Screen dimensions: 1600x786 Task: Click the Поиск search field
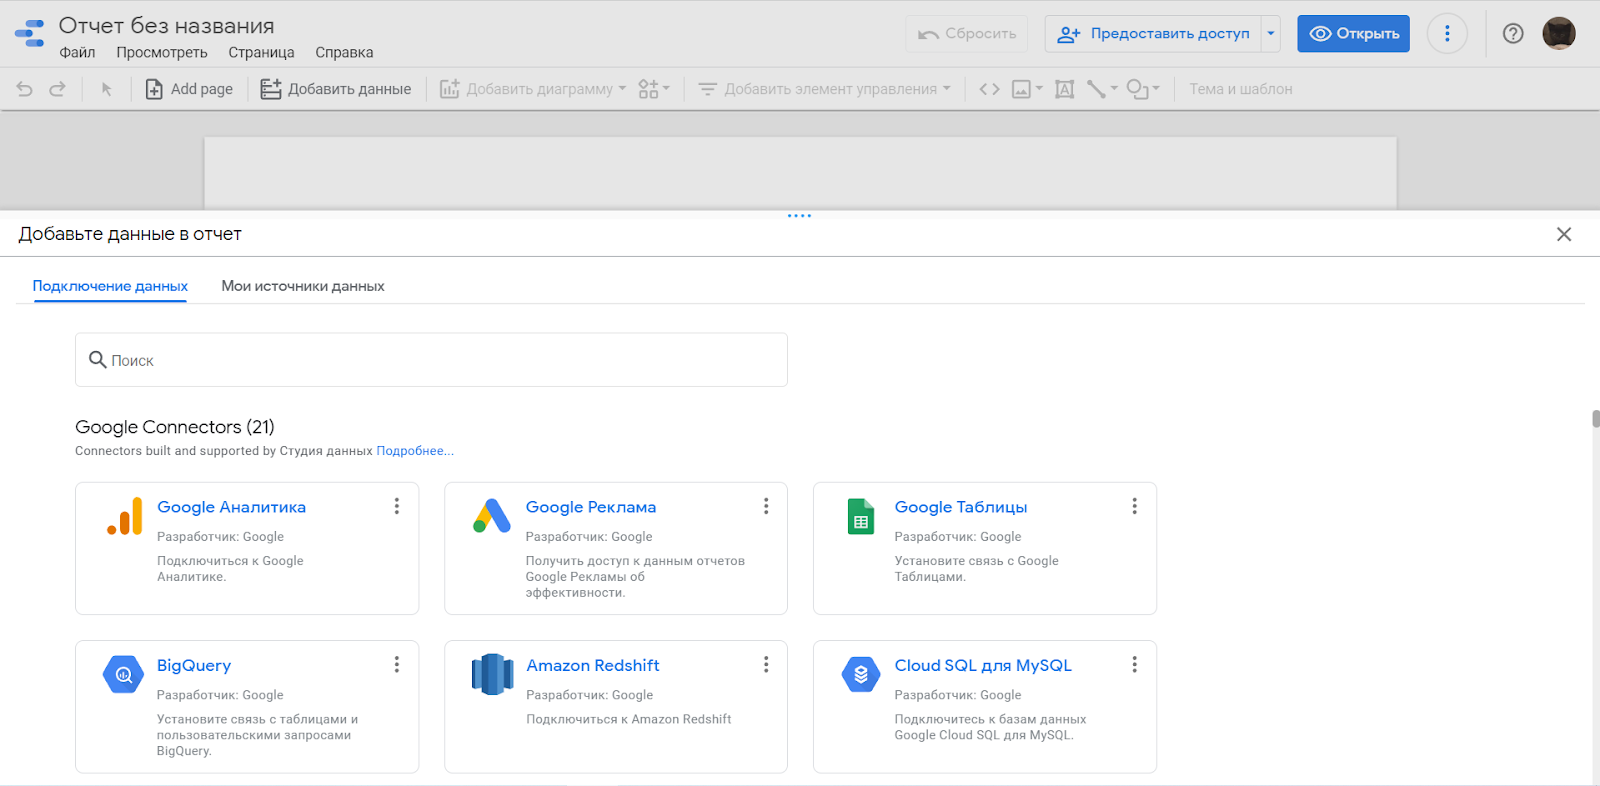click(431, 360)
